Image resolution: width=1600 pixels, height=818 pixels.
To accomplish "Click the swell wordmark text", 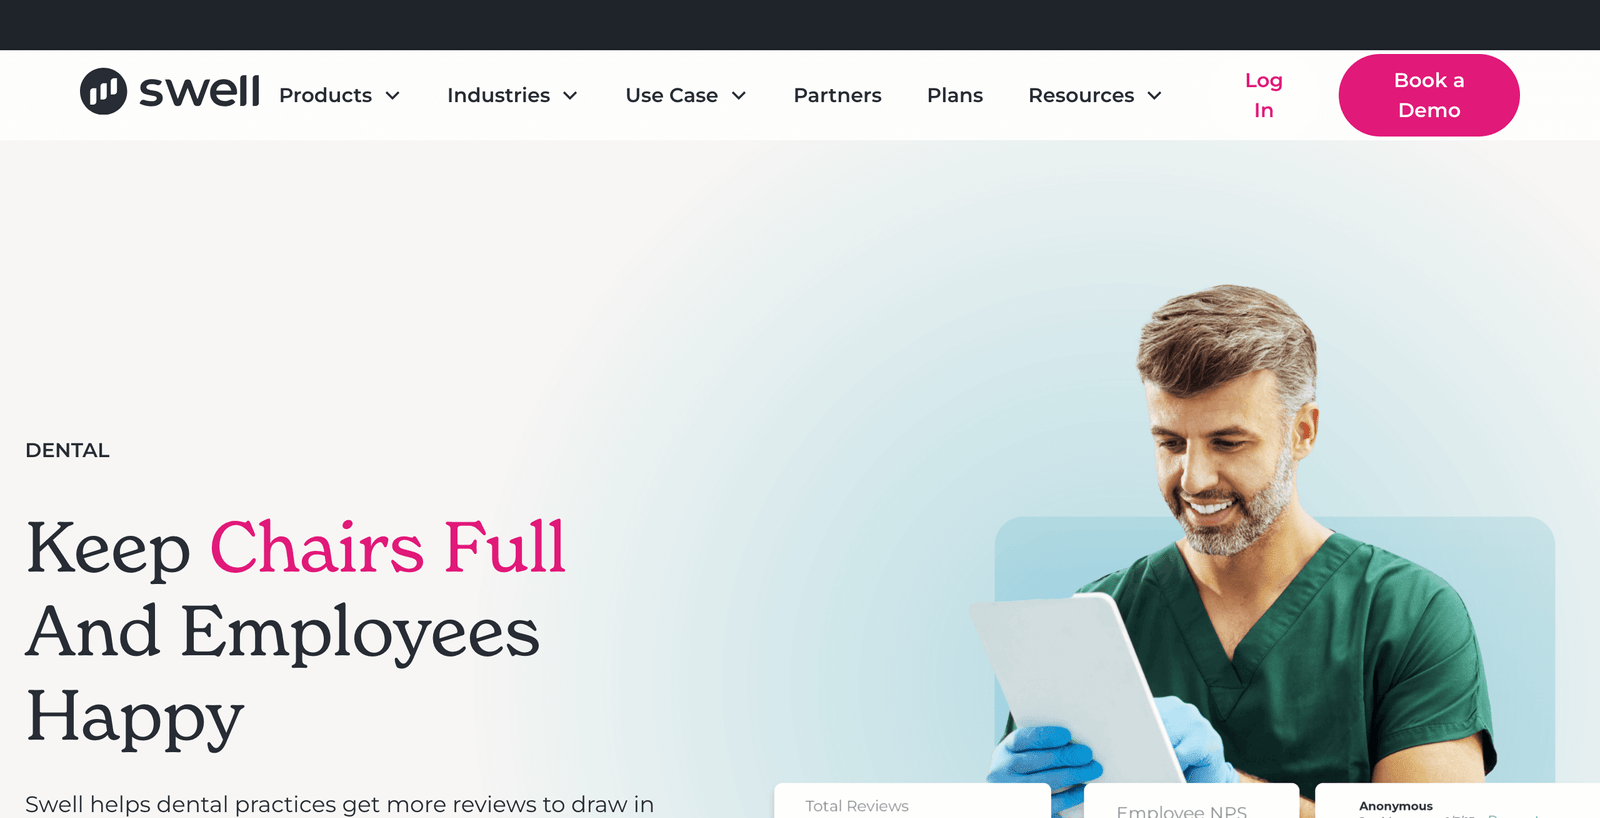I will tap(199, 91).
